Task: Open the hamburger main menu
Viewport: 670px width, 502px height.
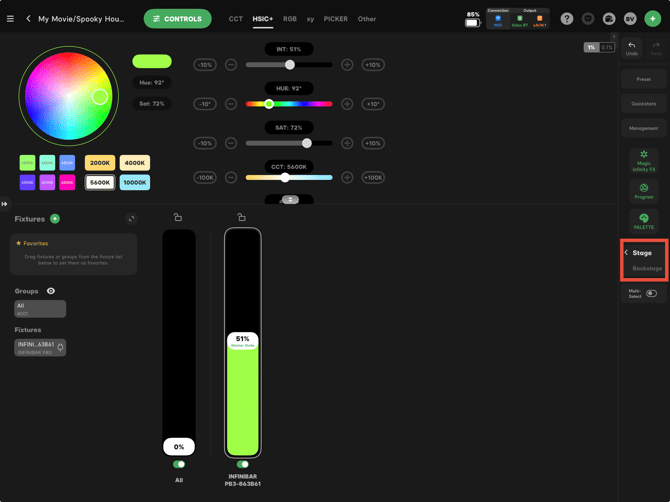Action: pos(10,19)
